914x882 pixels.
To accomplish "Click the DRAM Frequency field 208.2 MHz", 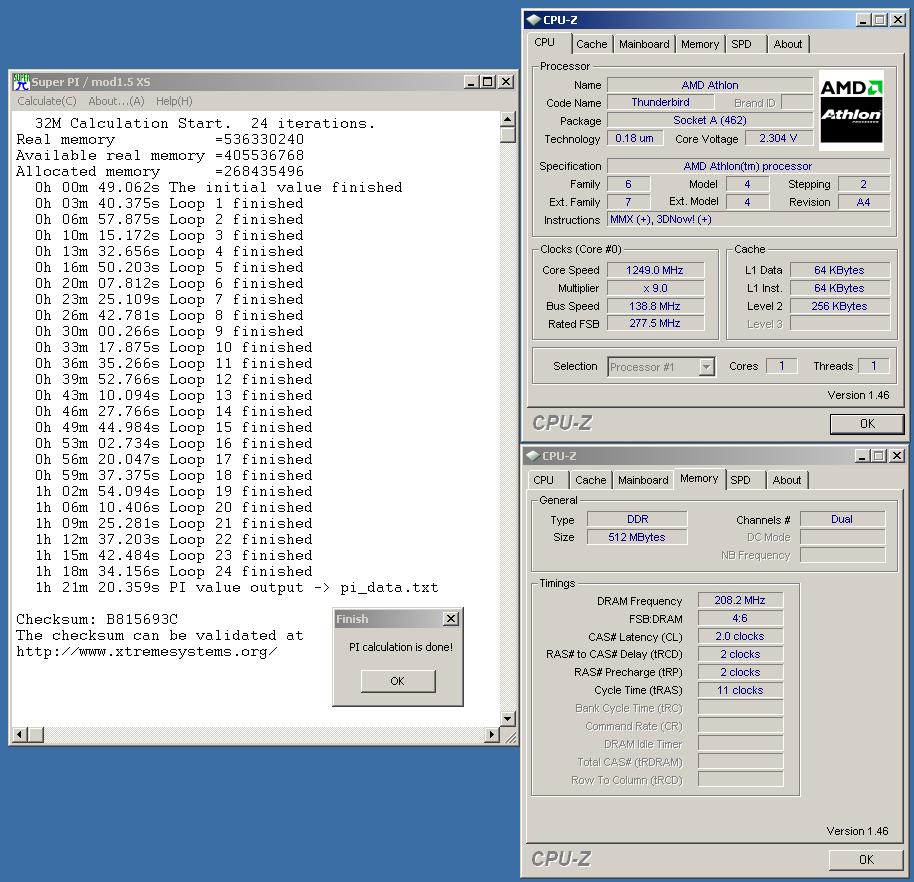I will pos(740,600).
